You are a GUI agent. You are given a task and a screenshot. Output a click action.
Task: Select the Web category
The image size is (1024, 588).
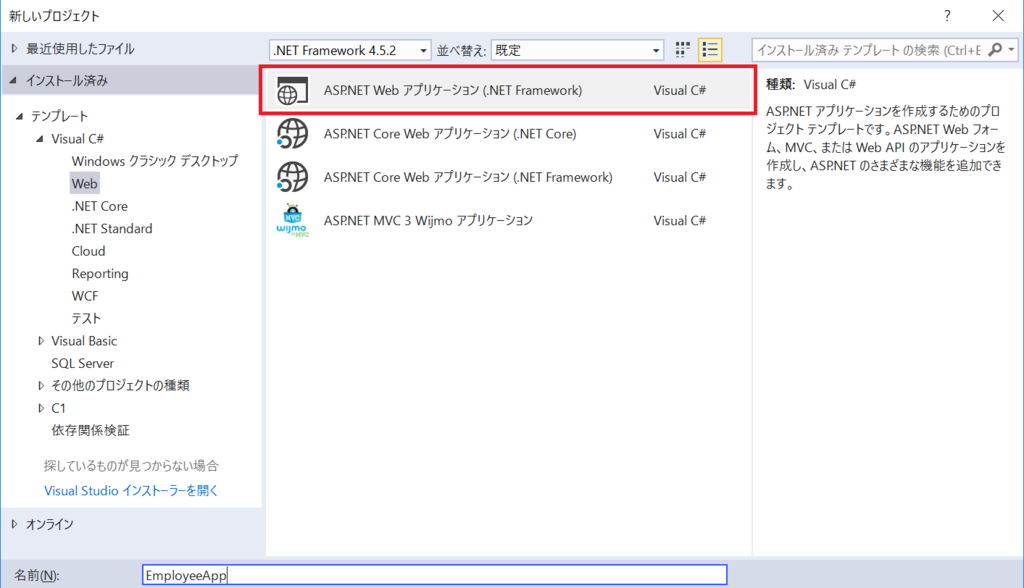pos(84,184)
